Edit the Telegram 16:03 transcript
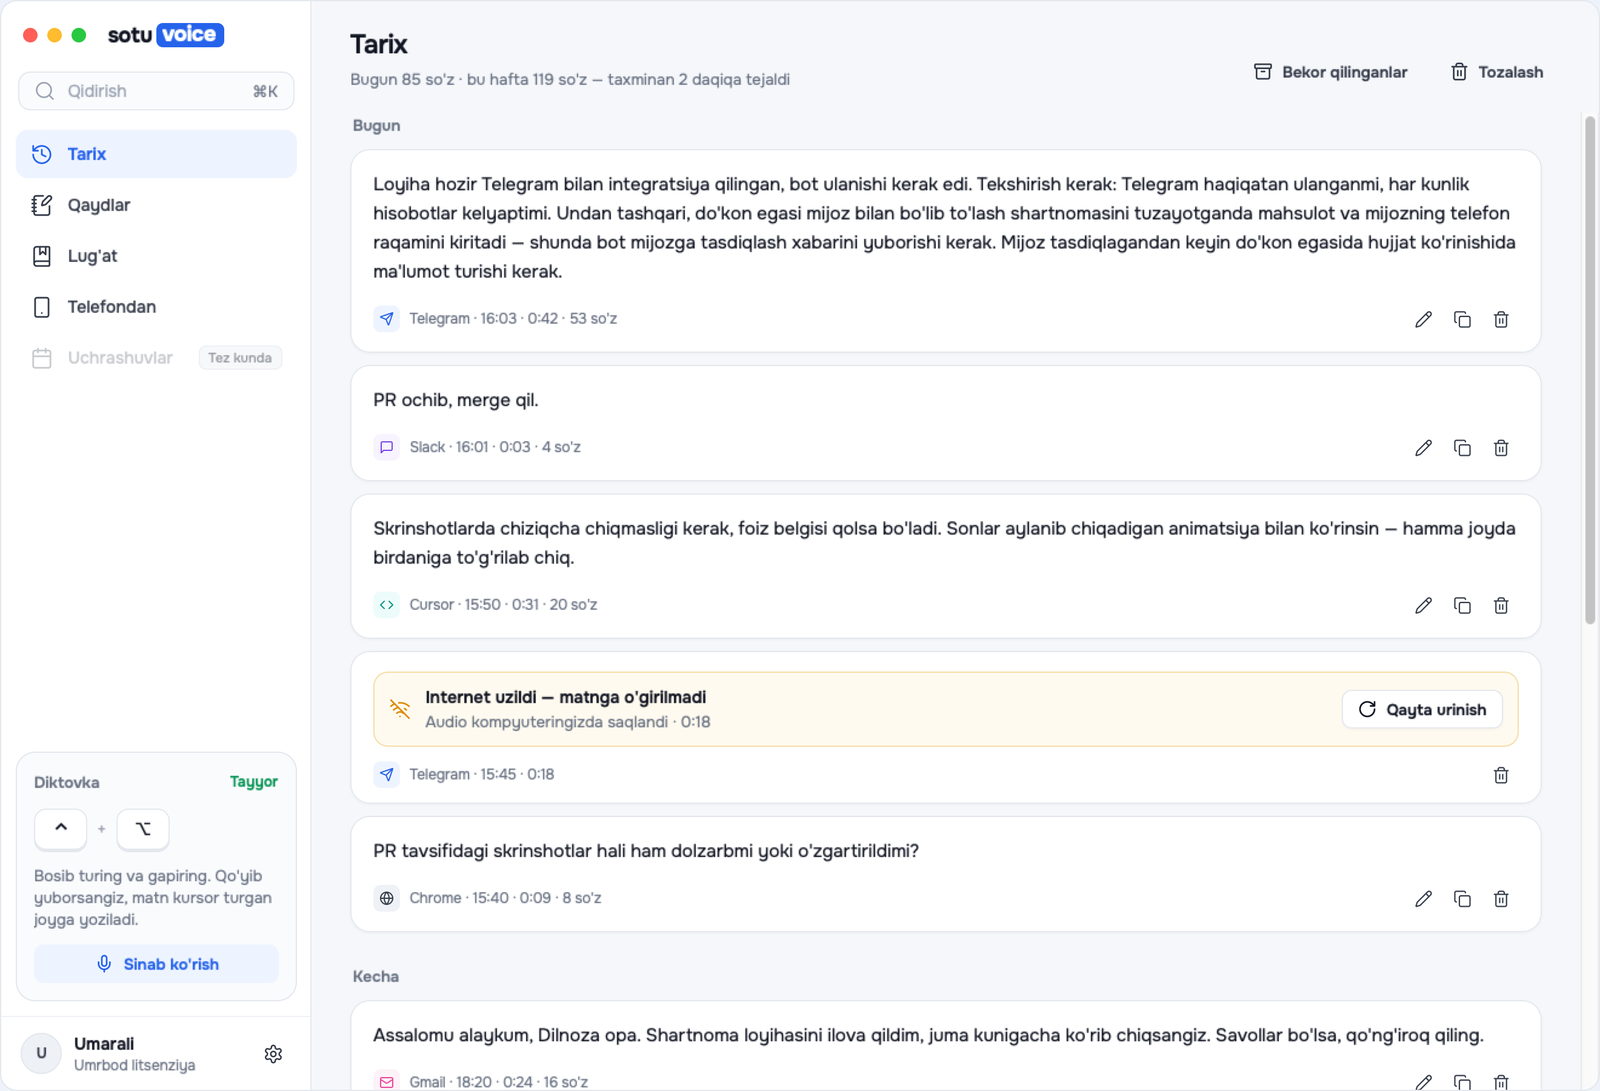 (x=1423, y=319)
